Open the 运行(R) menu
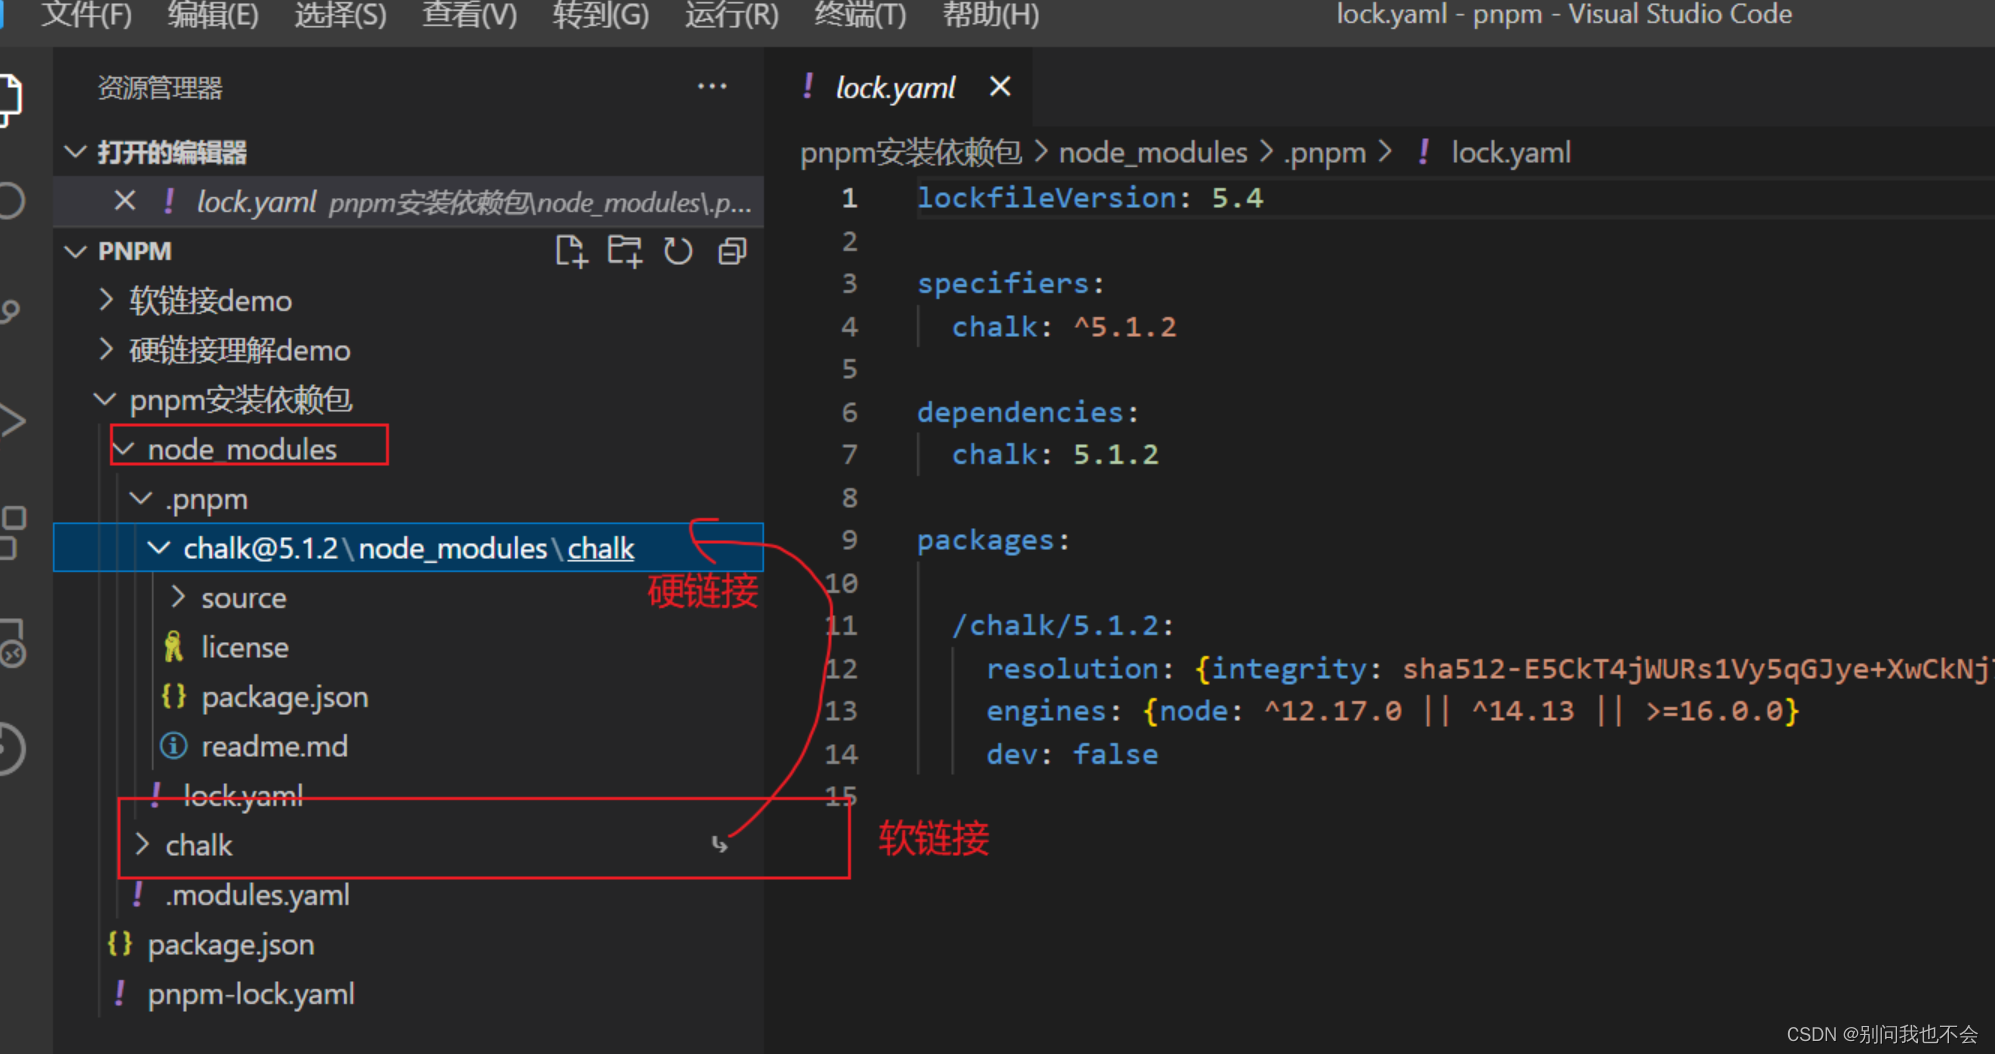The height and width of the screenshot is (1054, 1995). (x=731, y=15)
